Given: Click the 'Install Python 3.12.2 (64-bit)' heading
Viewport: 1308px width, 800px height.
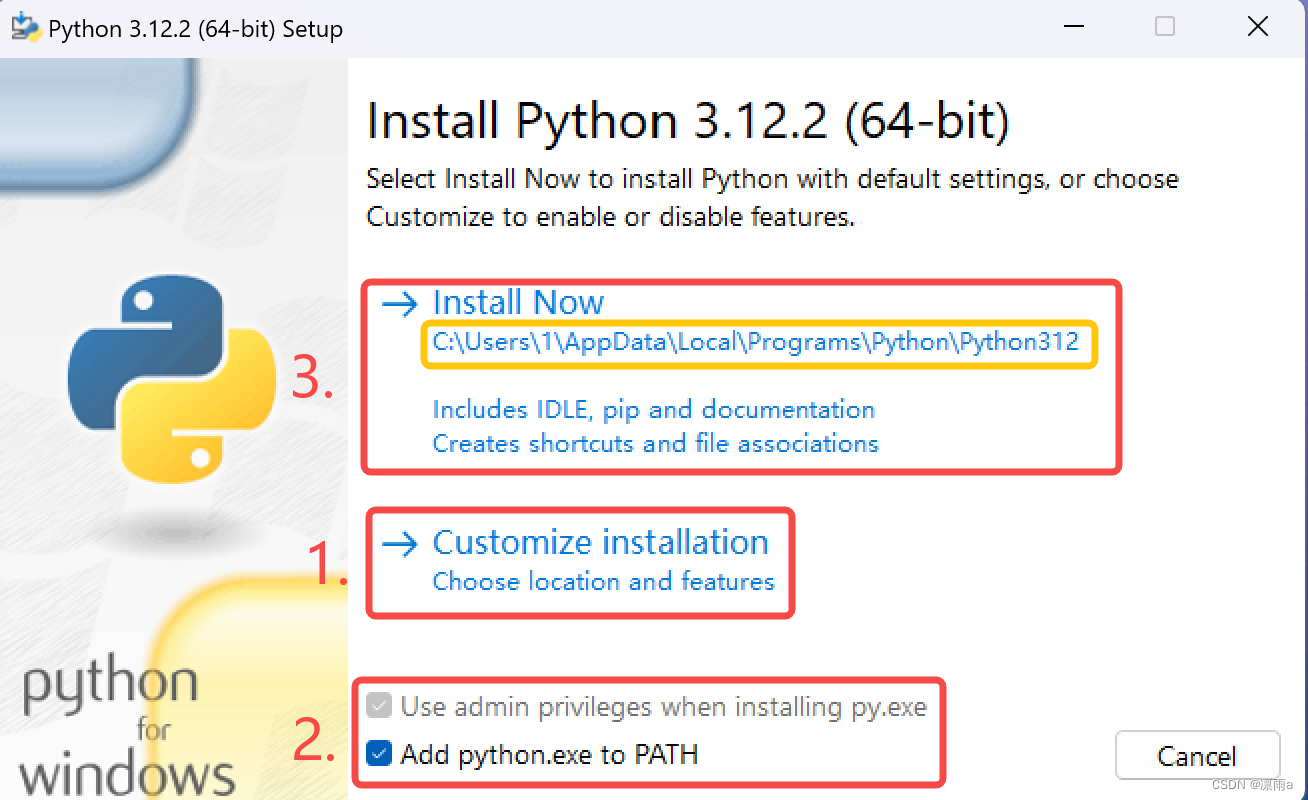Looking at the screenshot, I should coord(688,121).
